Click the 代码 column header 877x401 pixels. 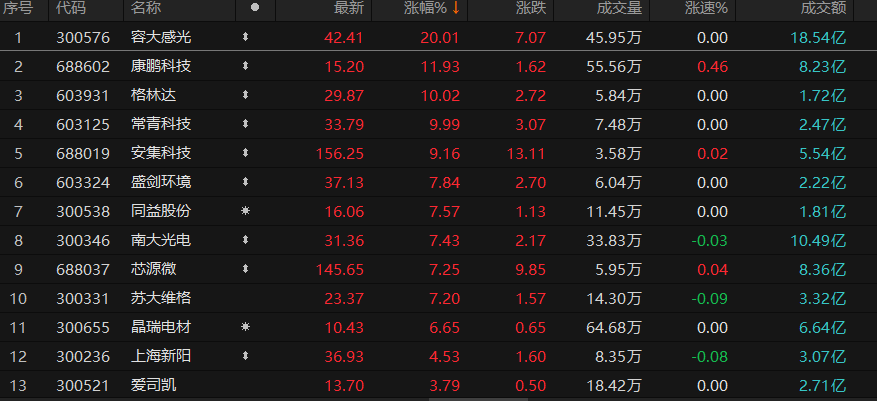click(x=71, y=9)
